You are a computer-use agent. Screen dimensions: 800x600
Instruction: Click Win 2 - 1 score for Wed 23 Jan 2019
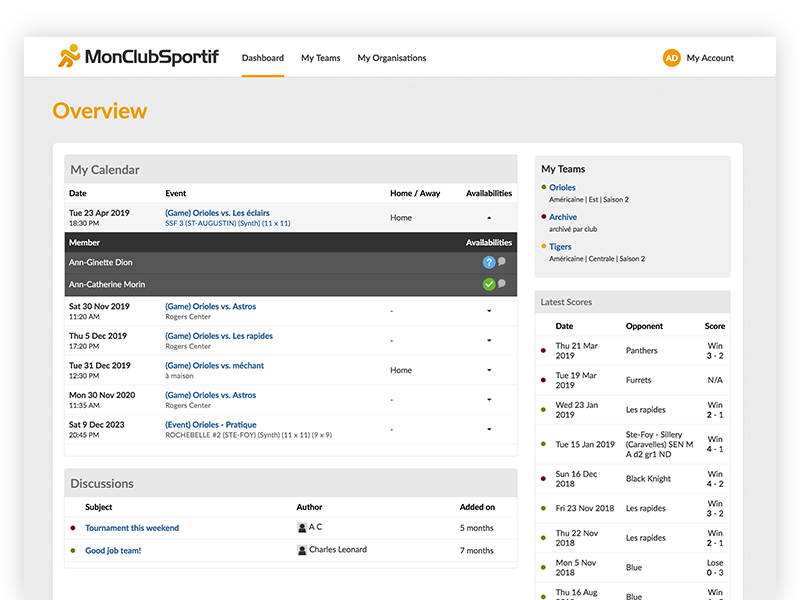[x=715, y=410]
